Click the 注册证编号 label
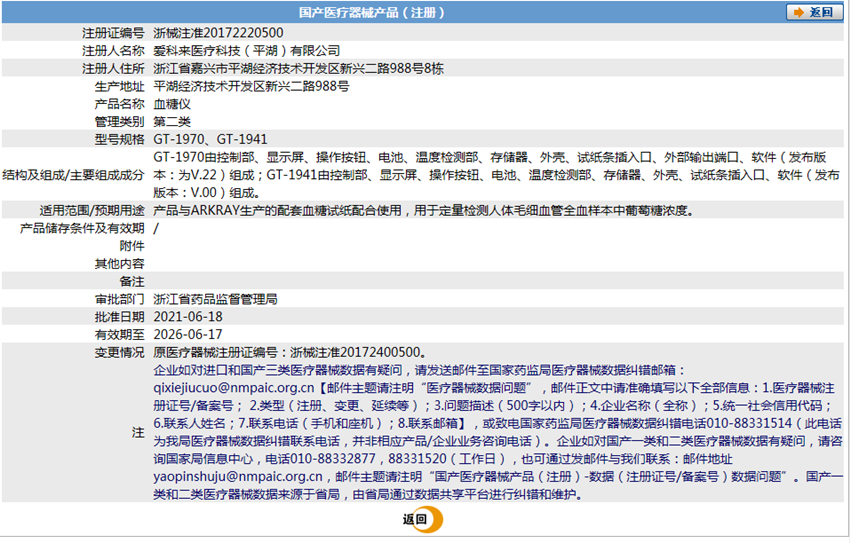 click(x=113, y=33)
